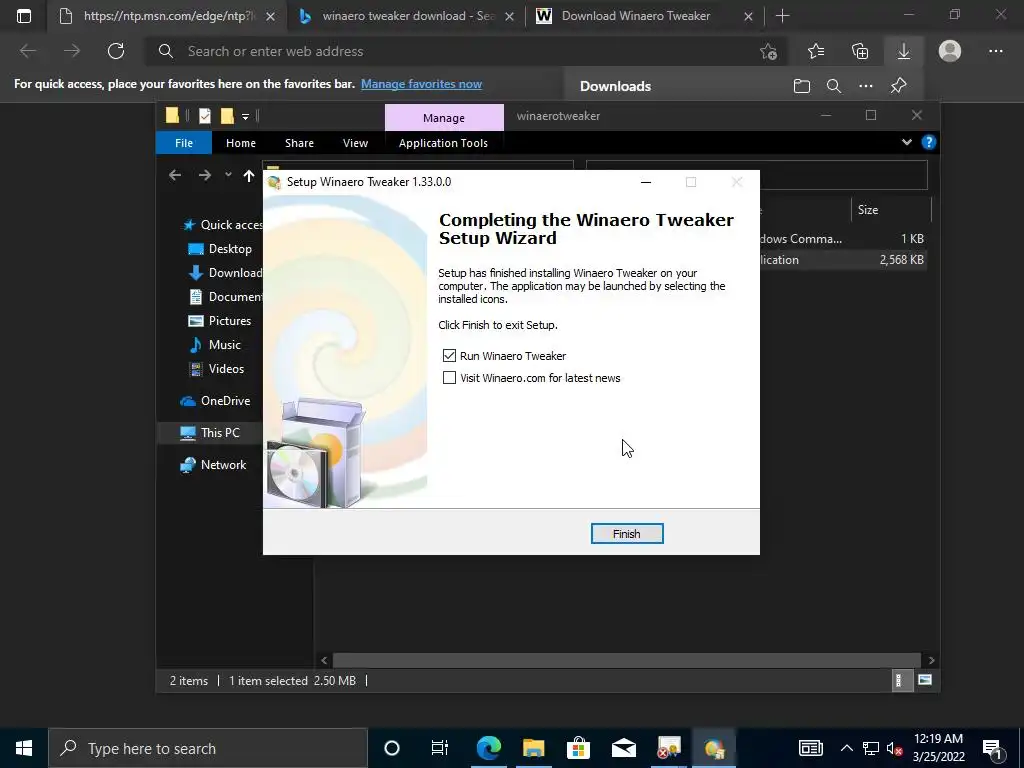Image resolution: width=1024 pixels, height=768 pixels.
Task: Toggle the Downloads toolbar arrow icon
Action: [904, 51]
